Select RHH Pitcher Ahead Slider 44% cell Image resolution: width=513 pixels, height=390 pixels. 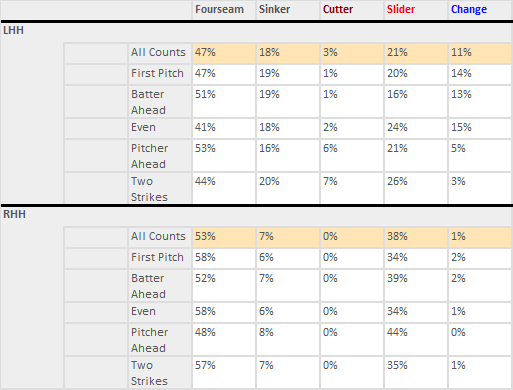(416, 339)
